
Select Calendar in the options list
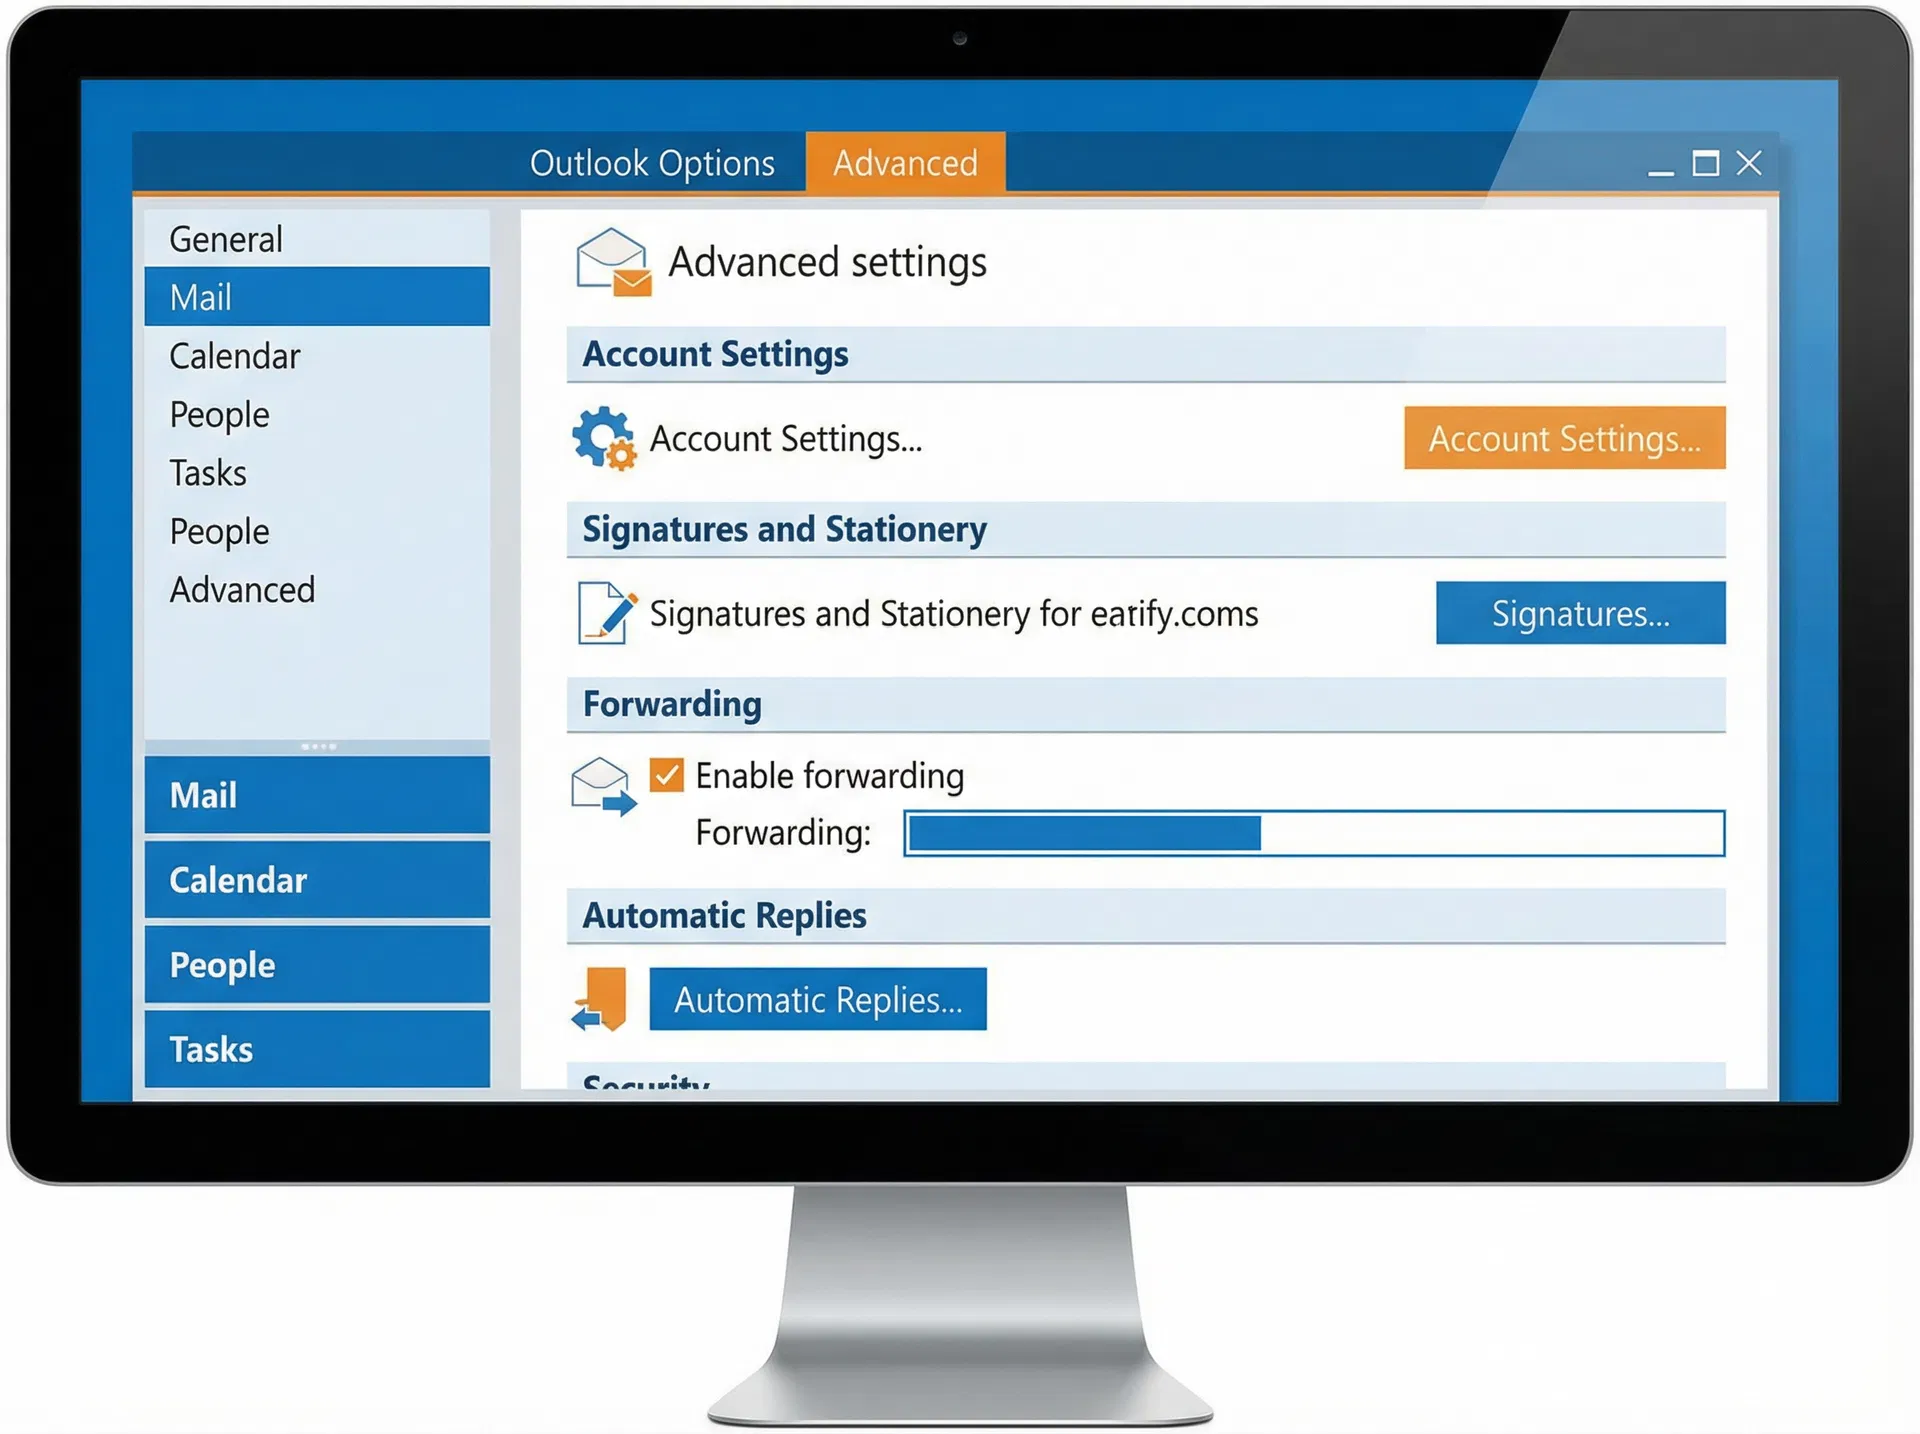click(x=317, y=356)
